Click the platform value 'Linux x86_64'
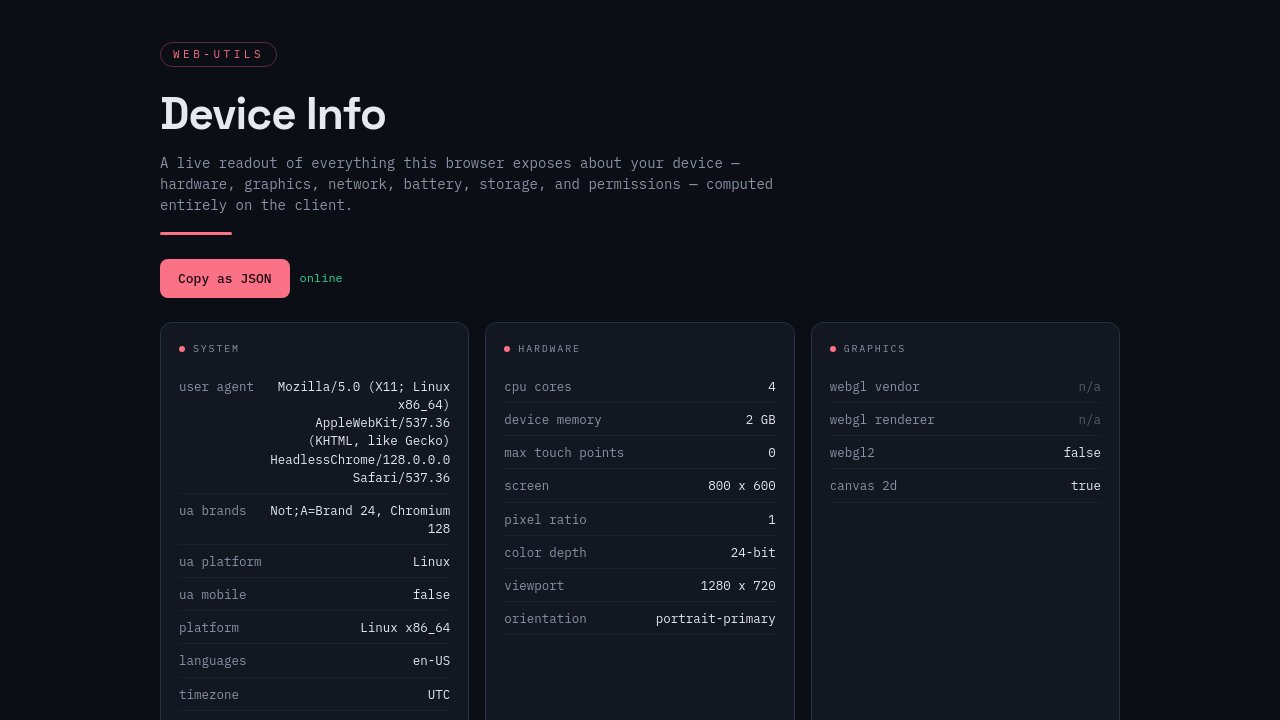Image resolution: width=1280 pixels, height=720 pixels. [x=405, y=628]
